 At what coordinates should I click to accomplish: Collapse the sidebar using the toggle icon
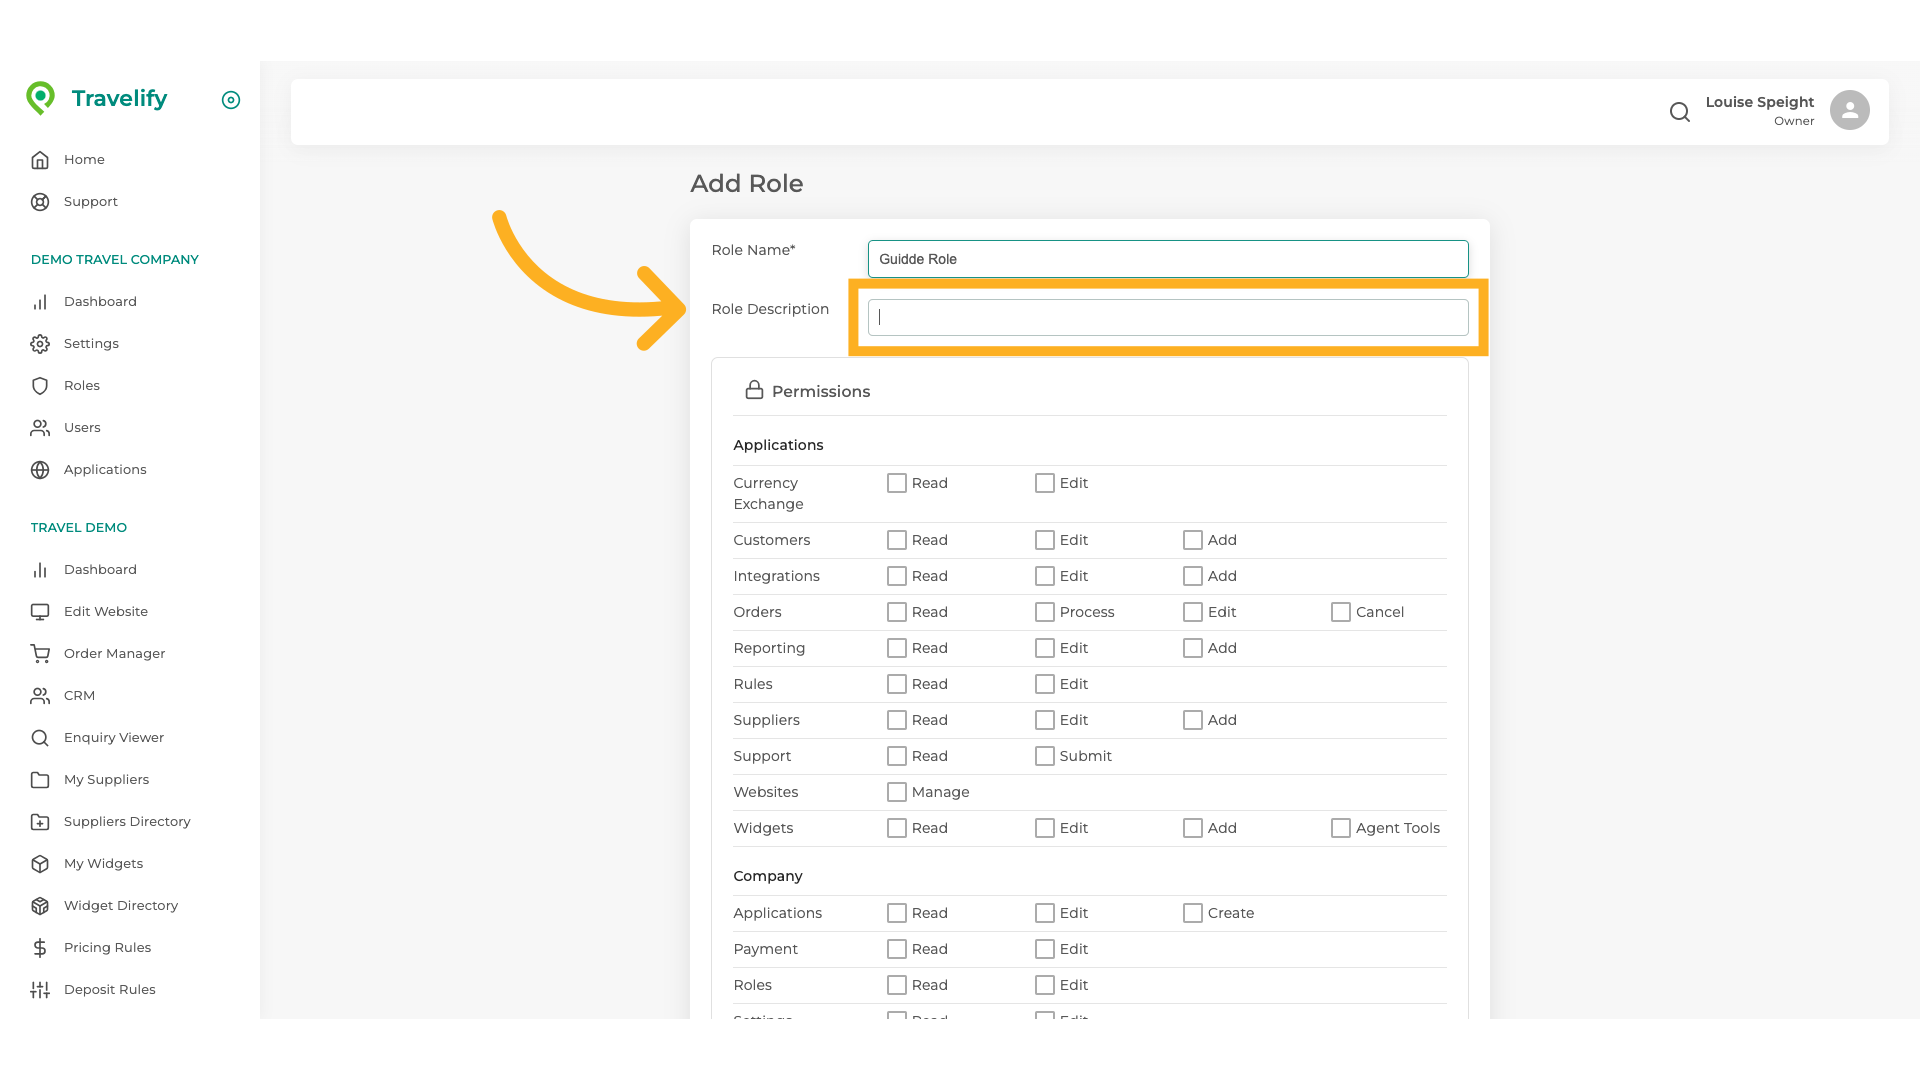point(231,100)
